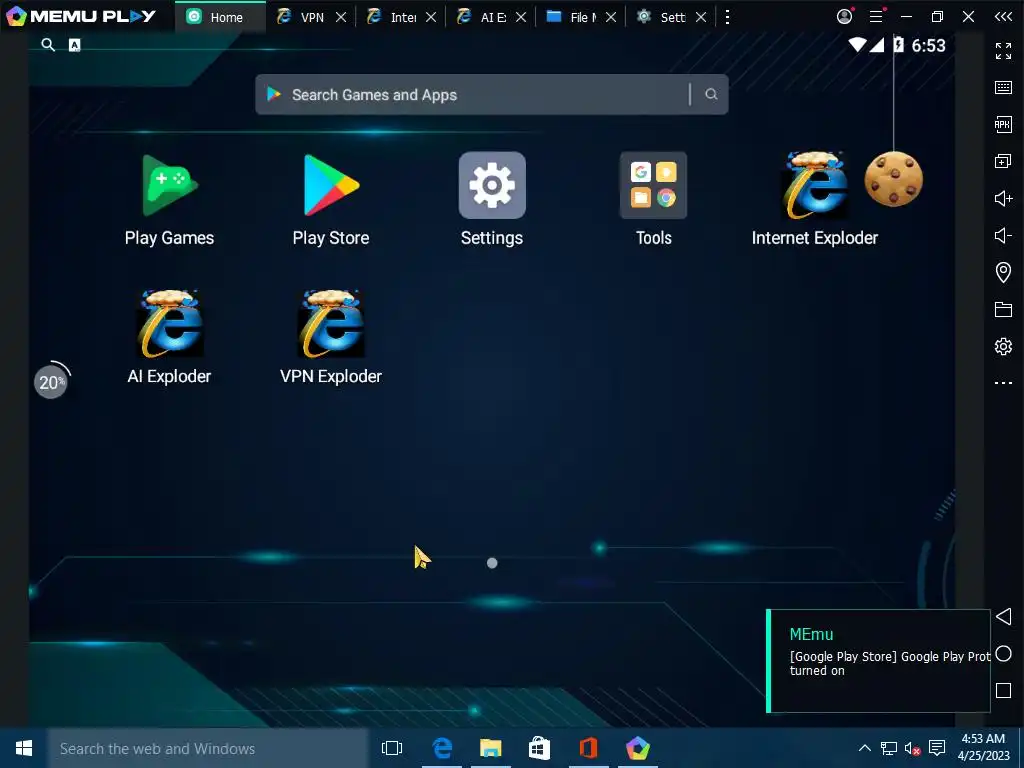The width and height of the screenshot is (1024, 768).
Task: Tap the Android home circle button
Action: click(1004, 654)
